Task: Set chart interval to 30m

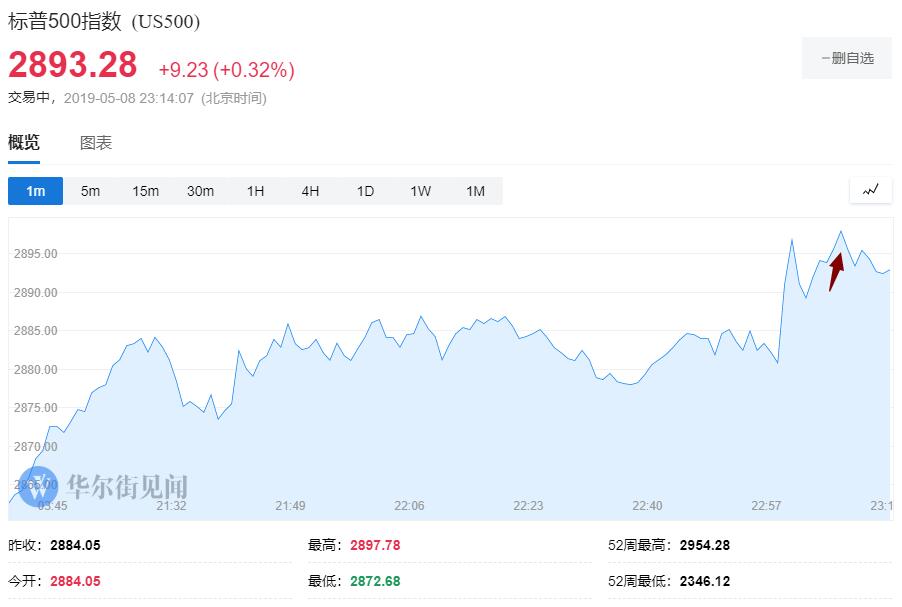Action: click(200, 191)
